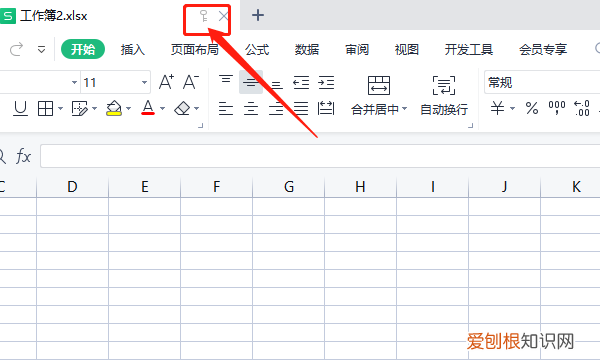Center text horizontally
The image size is (600, 360).
pos(251,109)
